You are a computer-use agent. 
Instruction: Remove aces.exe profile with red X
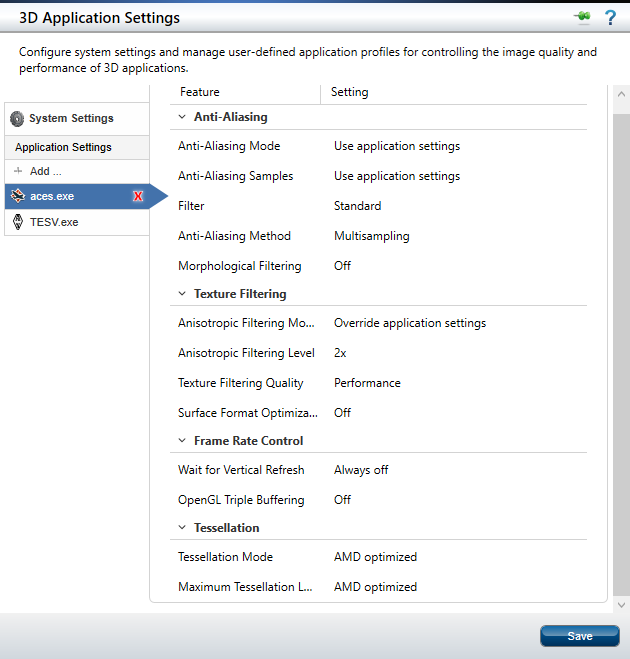tap(138, 197)
